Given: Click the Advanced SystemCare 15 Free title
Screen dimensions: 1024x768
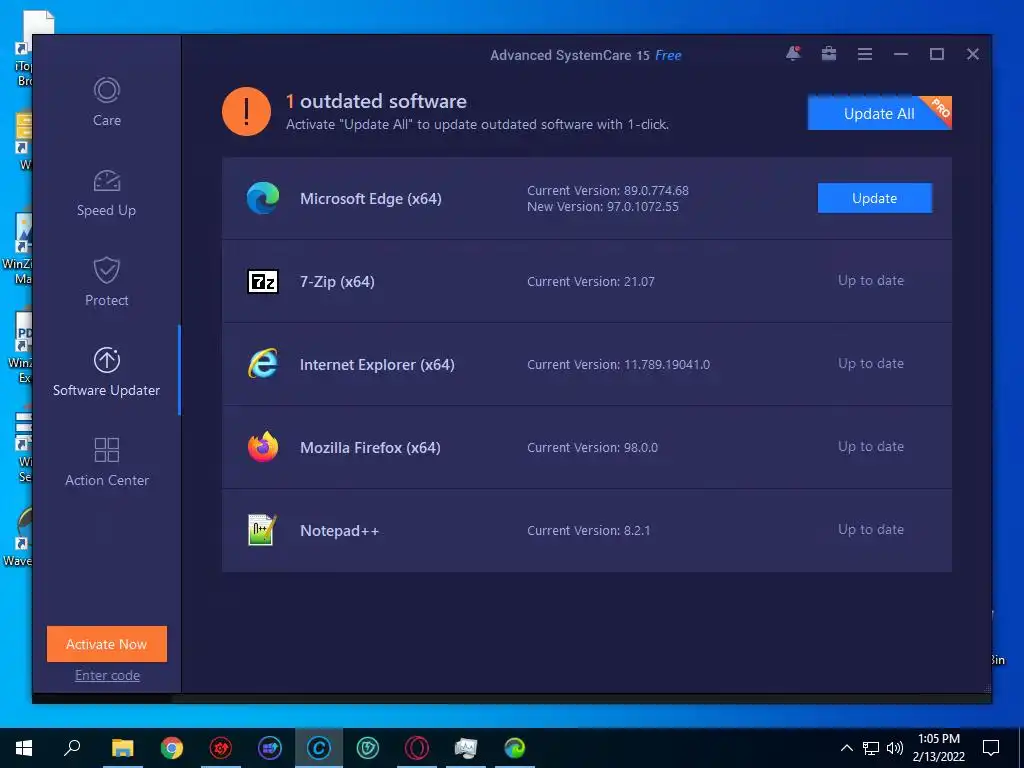Looking at the screenshot, I should click(x=585, y=56).
